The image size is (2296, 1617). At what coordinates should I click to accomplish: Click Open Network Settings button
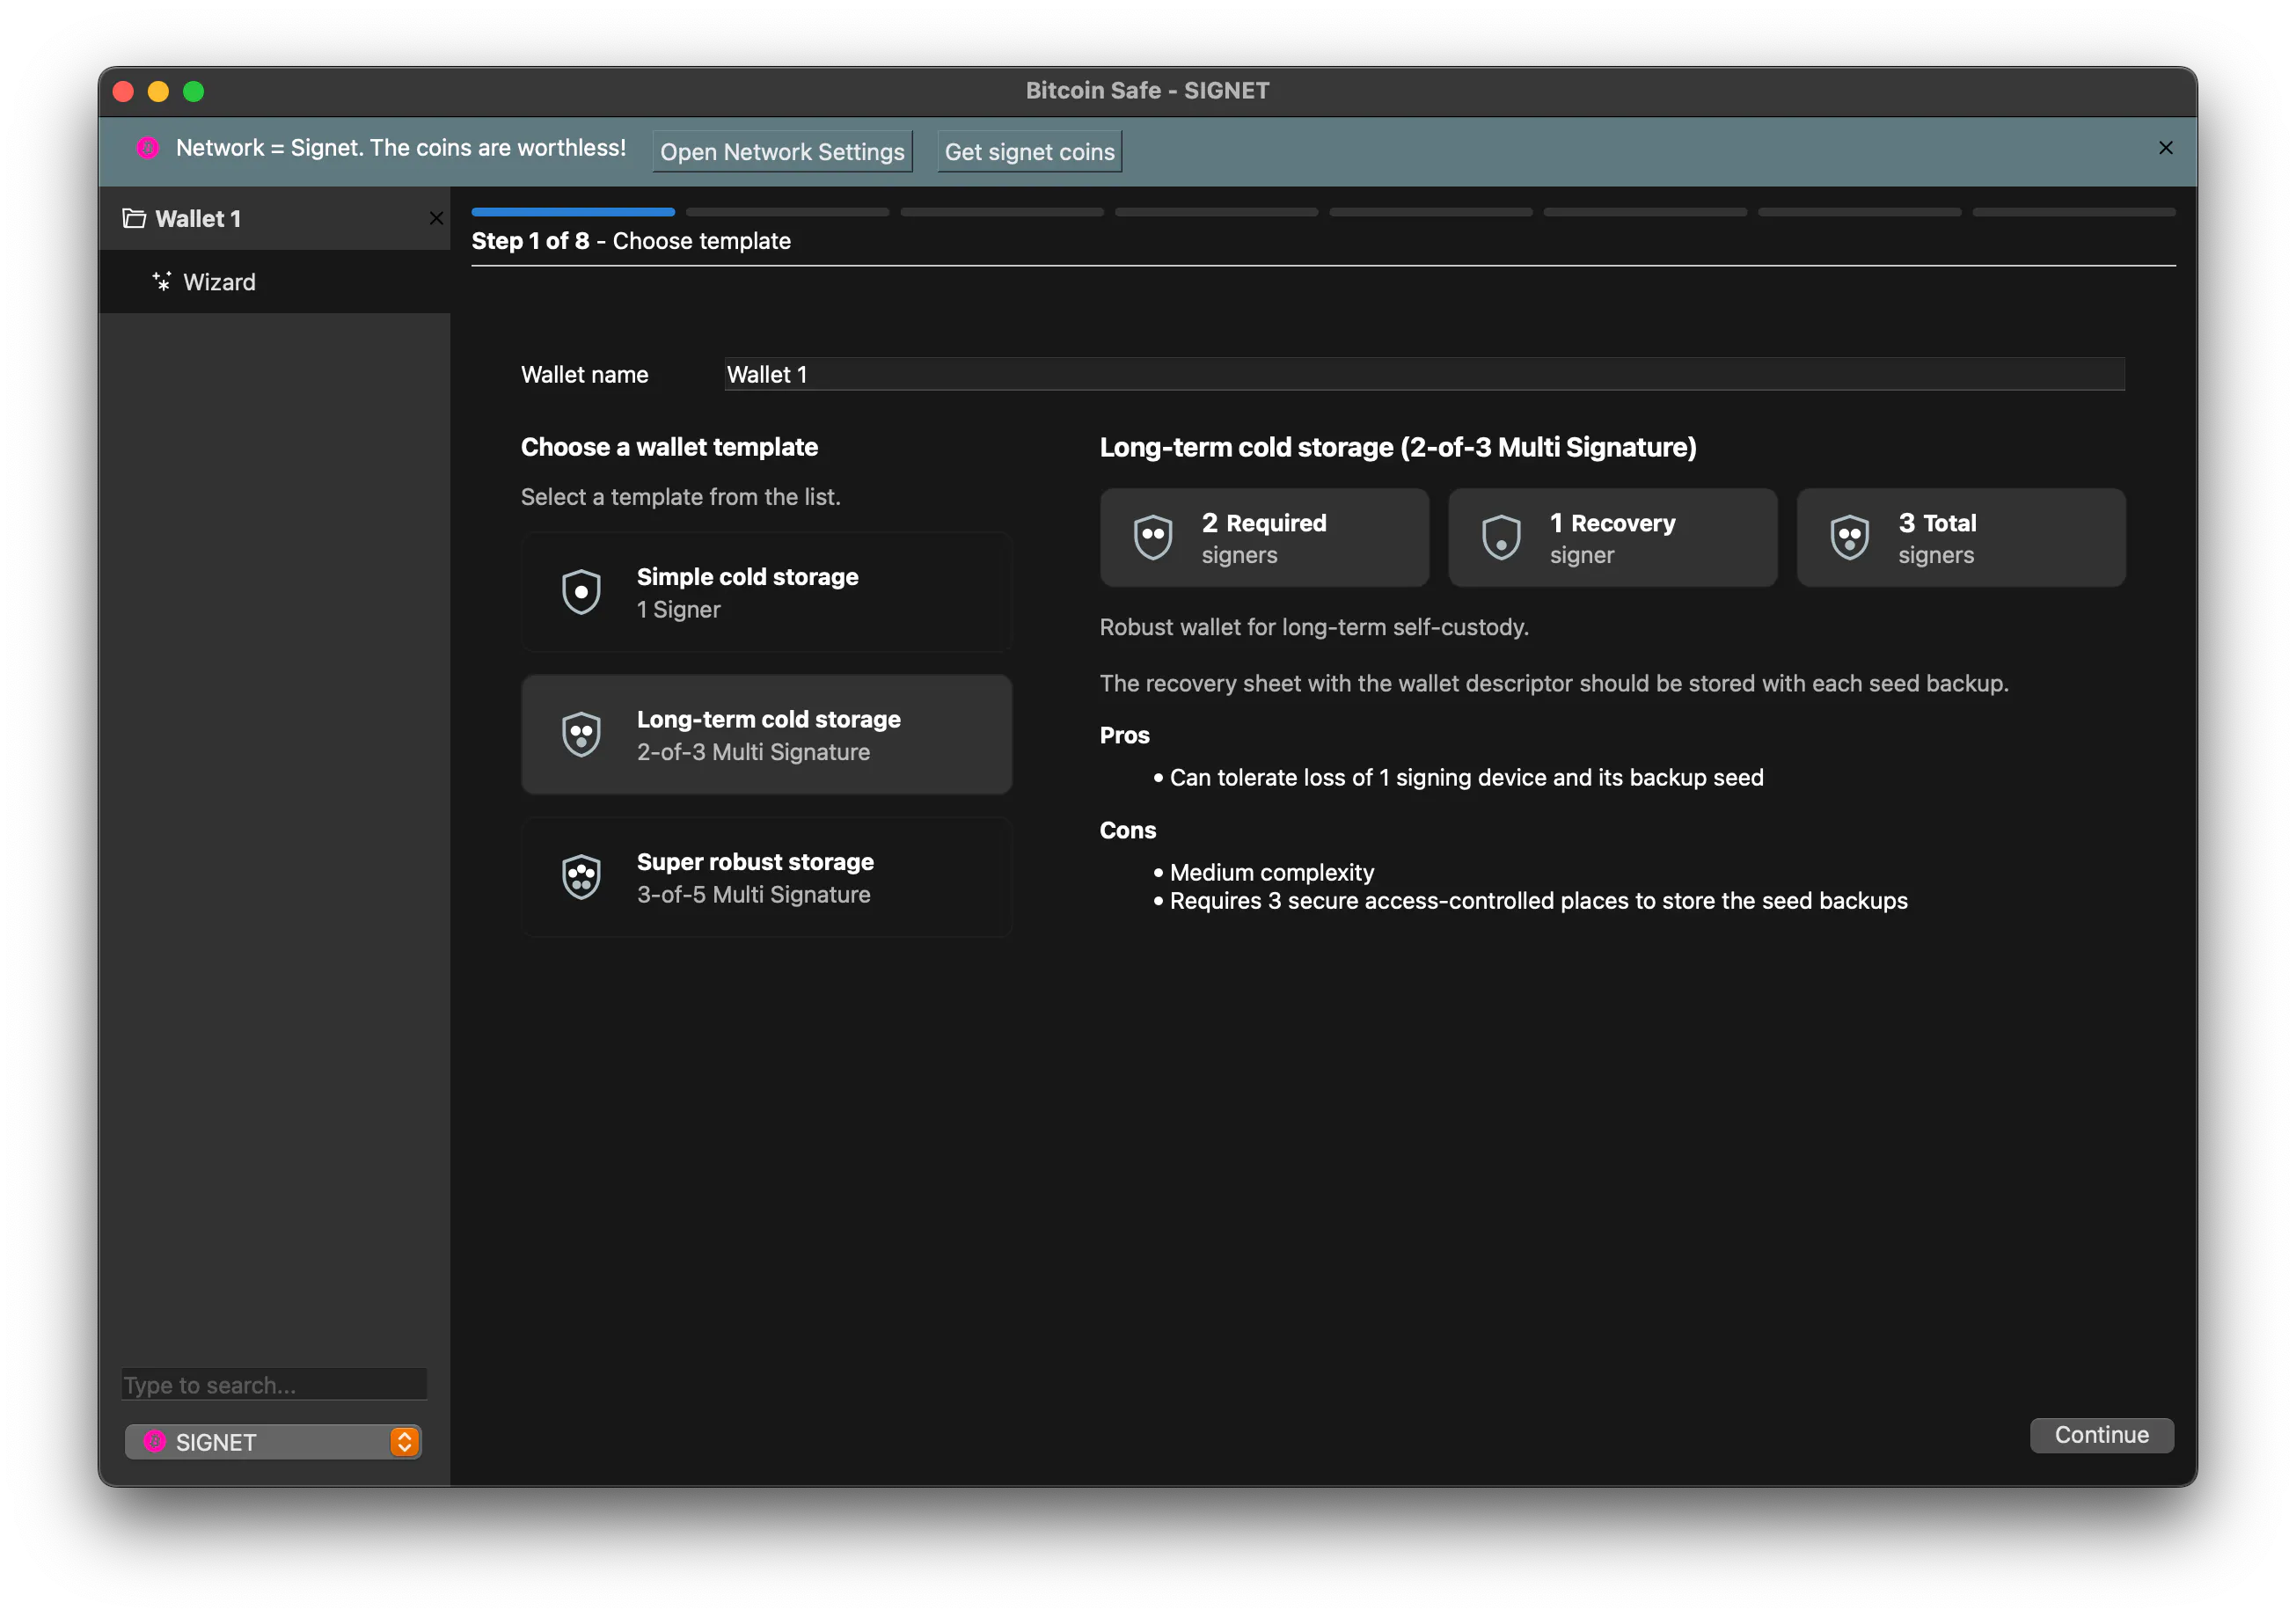coord(782,151)
